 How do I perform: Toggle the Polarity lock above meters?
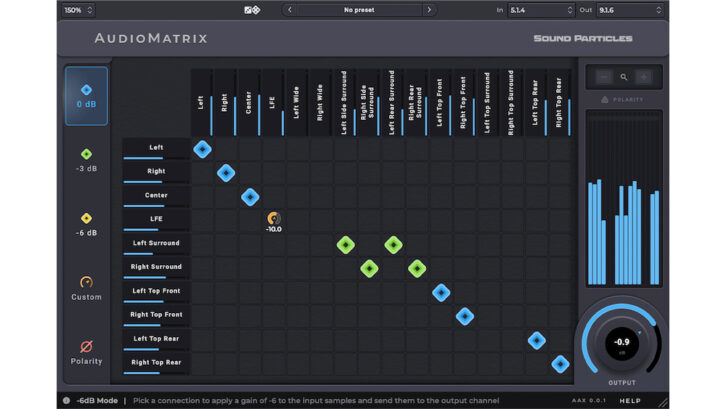pyautogui.click(x=623, y=100)
